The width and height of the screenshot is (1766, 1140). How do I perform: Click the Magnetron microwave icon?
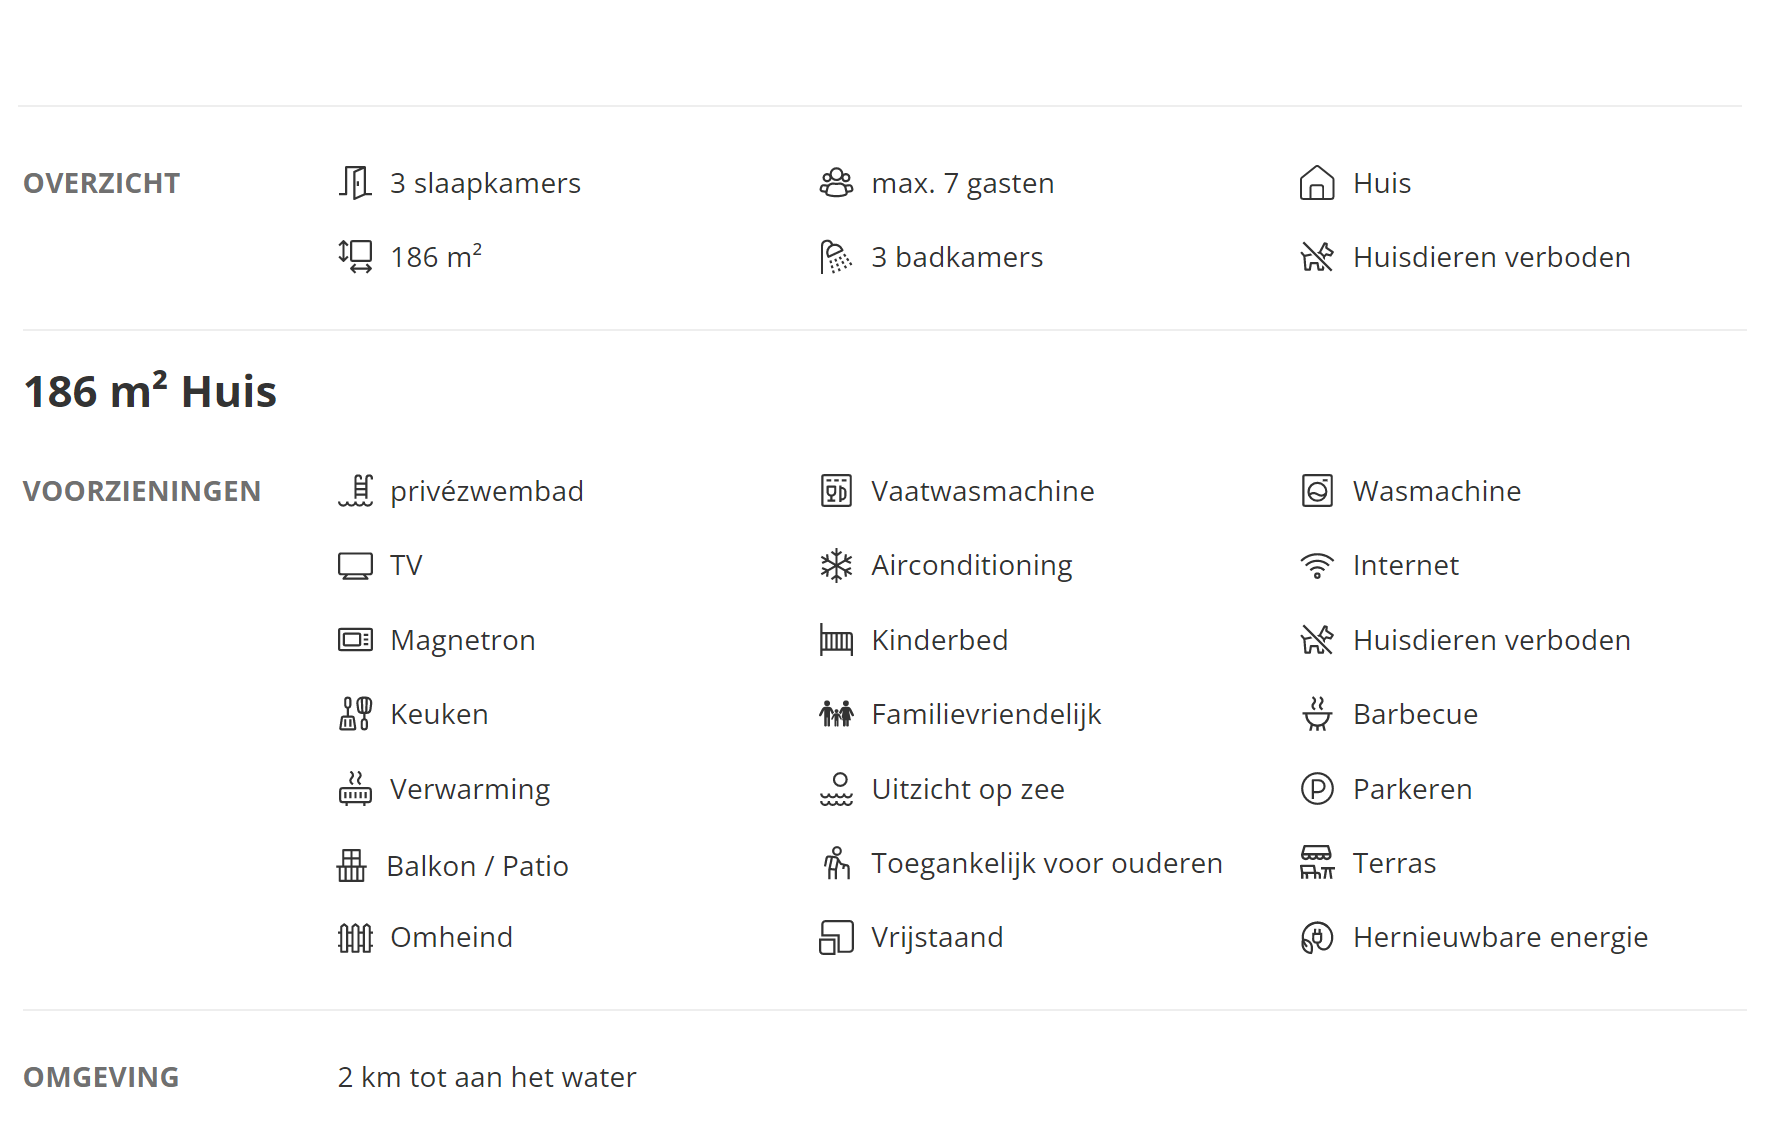tap(355, 640)
